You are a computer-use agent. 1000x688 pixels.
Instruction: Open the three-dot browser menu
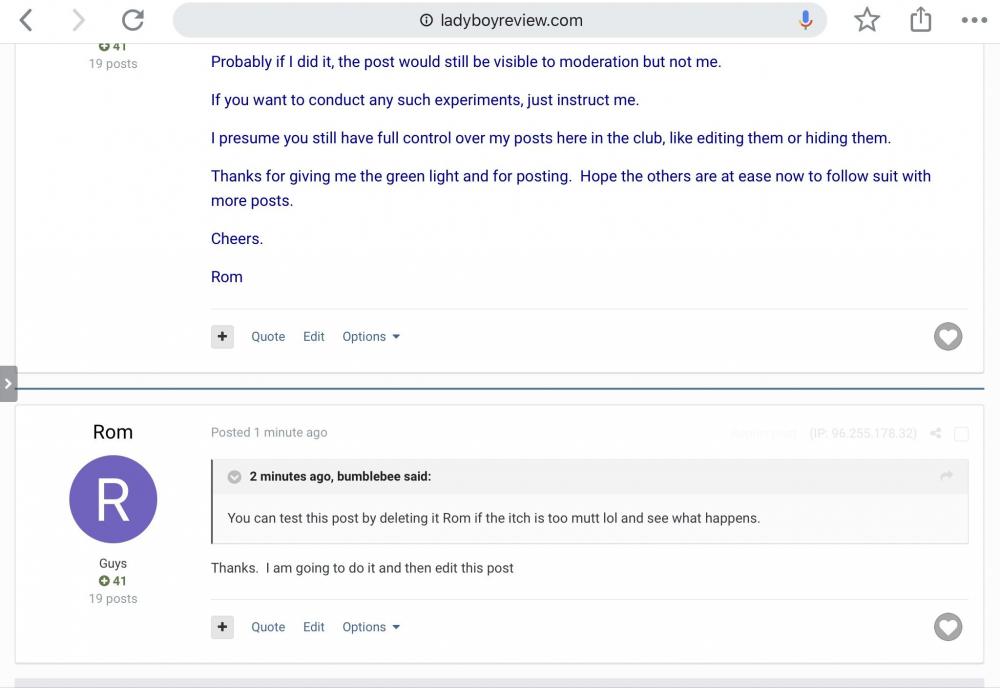pos(974,20)
